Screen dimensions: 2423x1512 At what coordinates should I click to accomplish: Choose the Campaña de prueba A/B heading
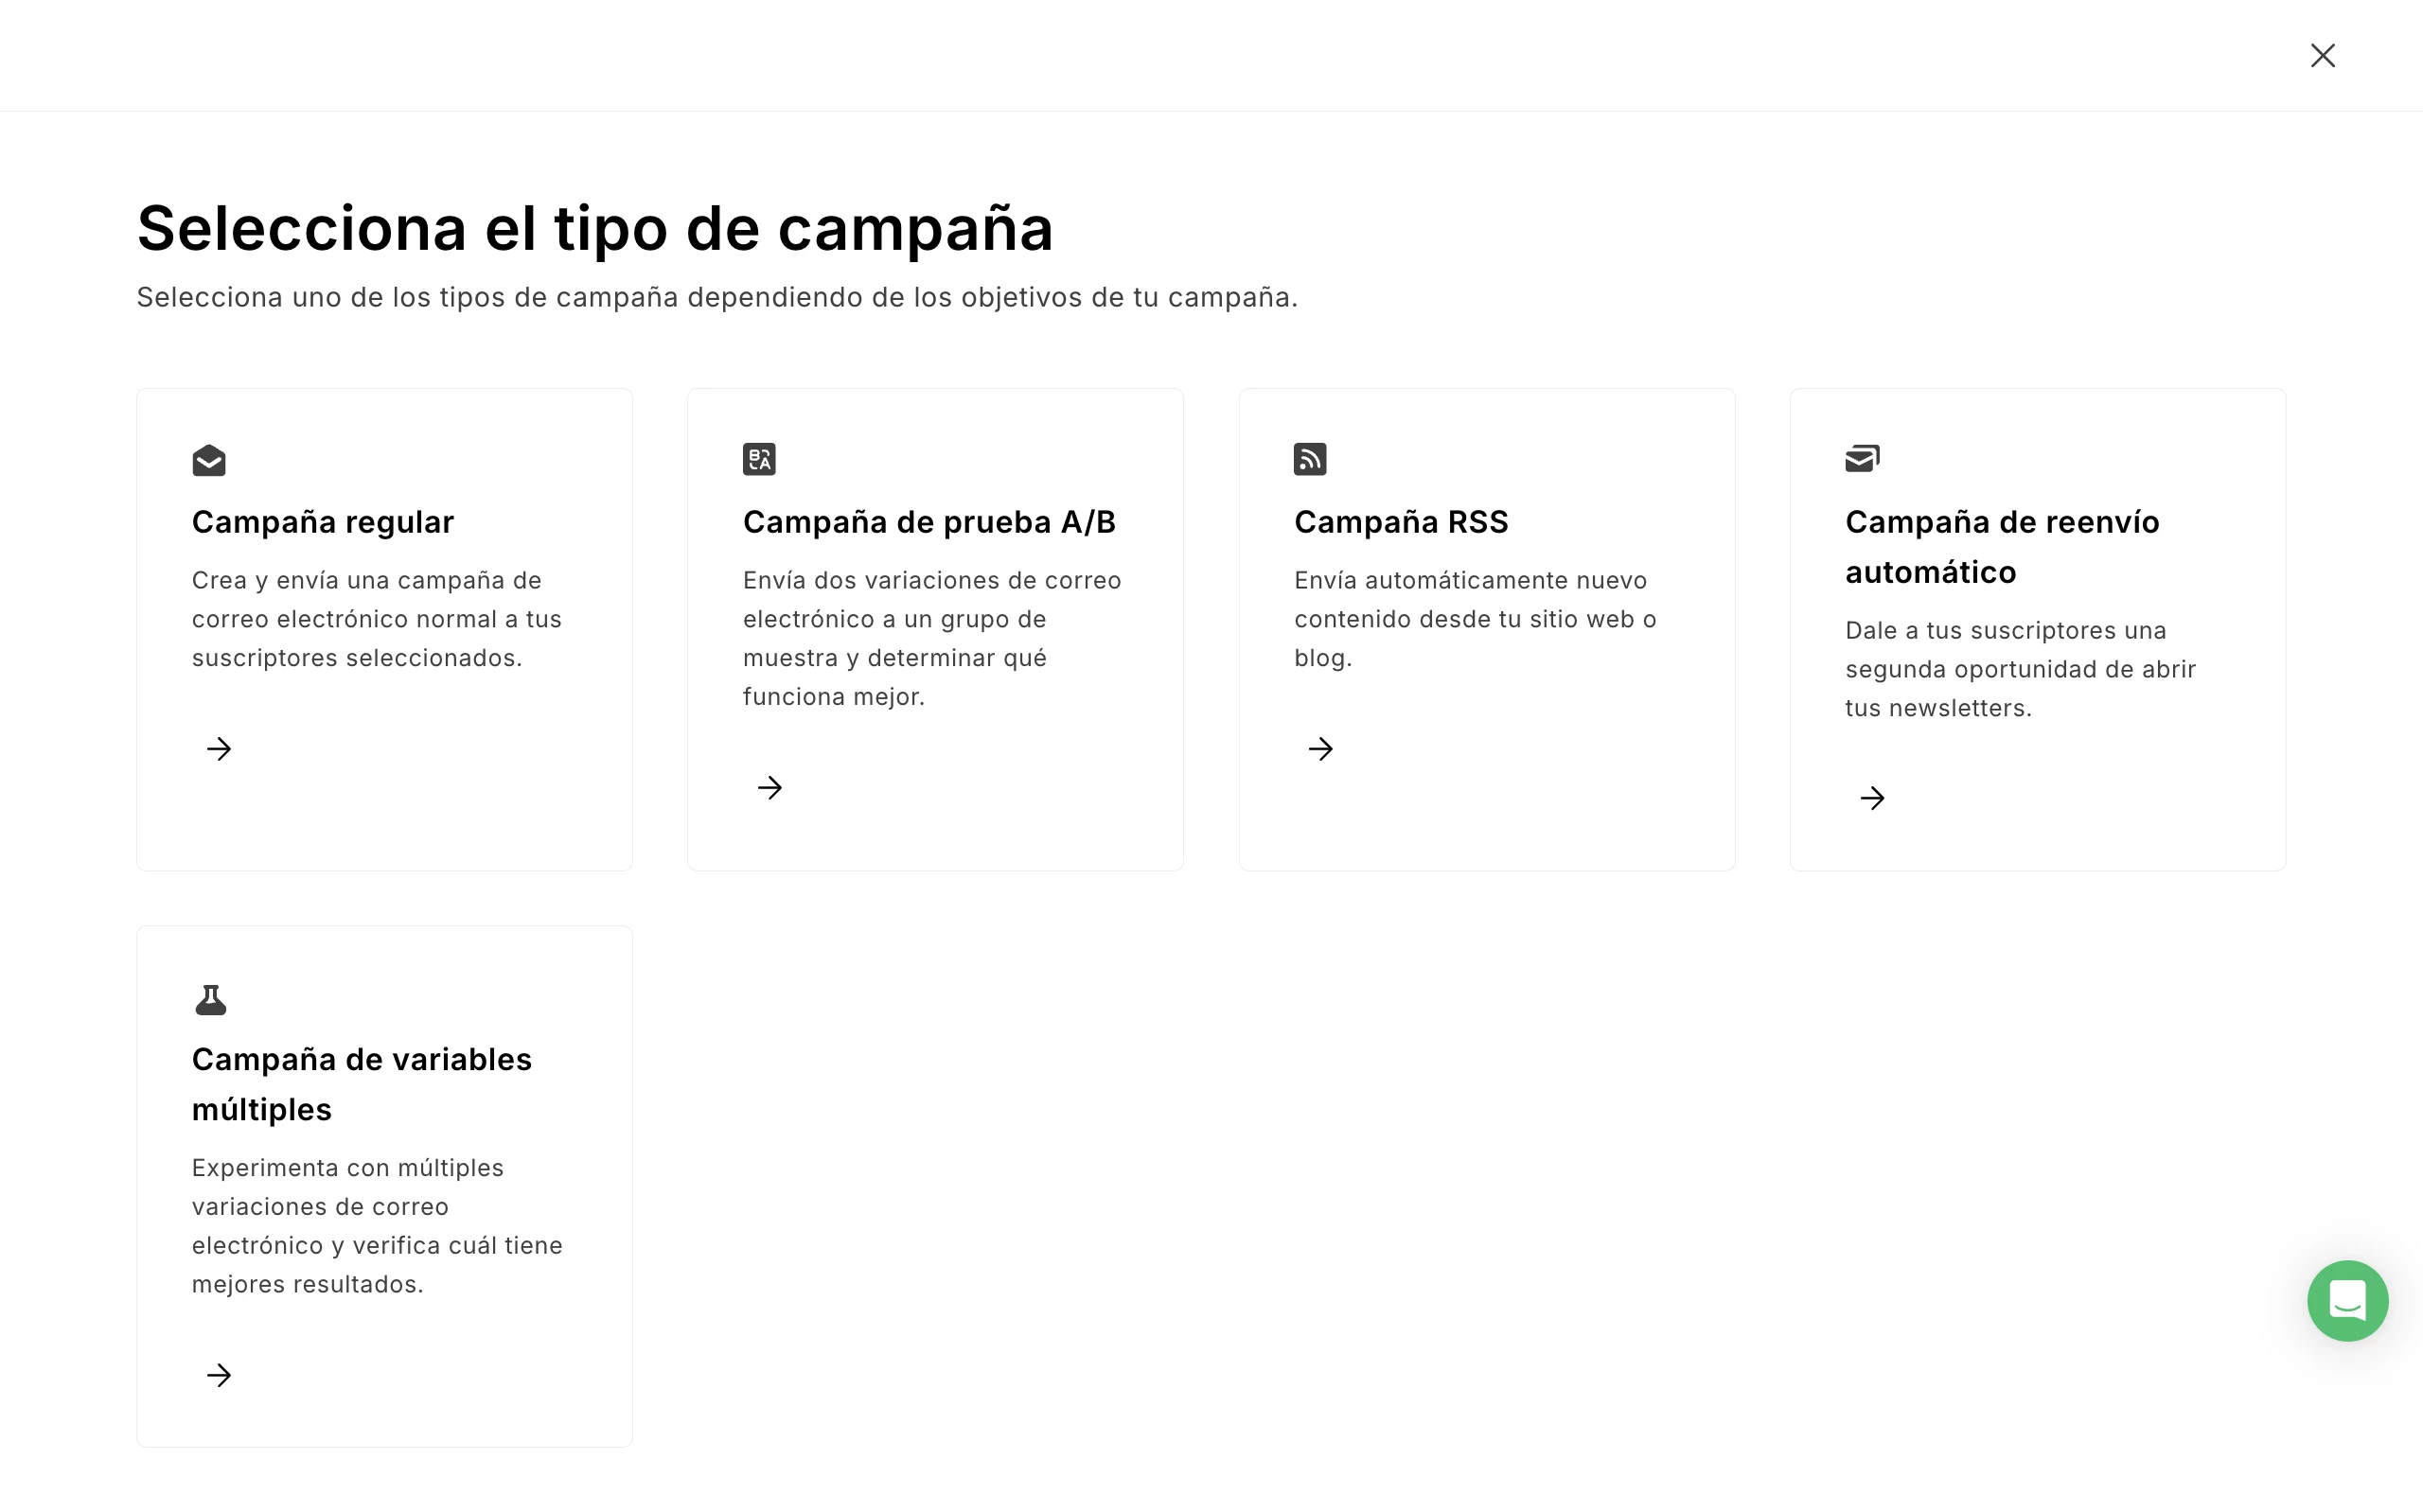(x=929, y=522)
